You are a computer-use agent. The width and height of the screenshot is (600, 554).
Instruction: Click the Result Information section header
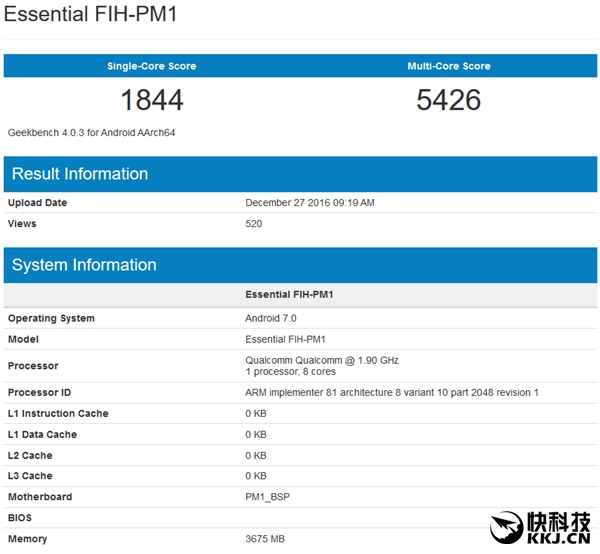pyautogui.click(x=80, y=174)
